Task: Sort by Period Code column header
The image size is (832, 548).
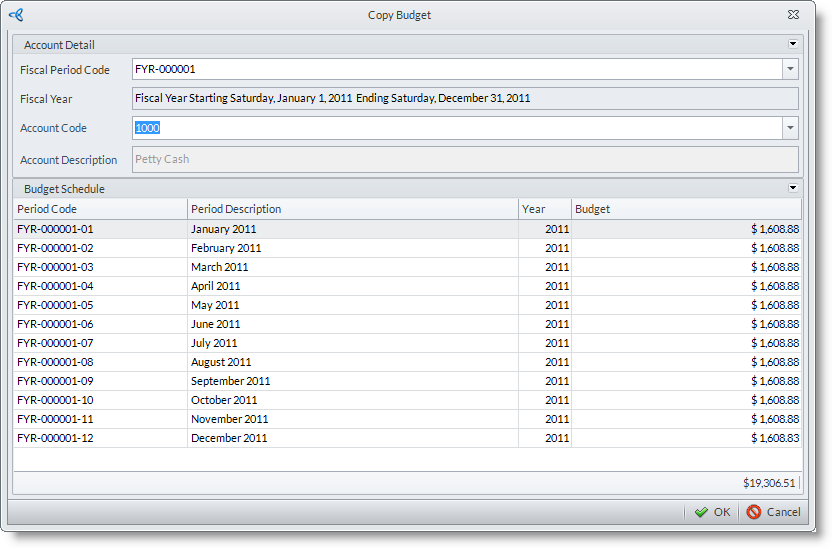Action: [100, 209]
